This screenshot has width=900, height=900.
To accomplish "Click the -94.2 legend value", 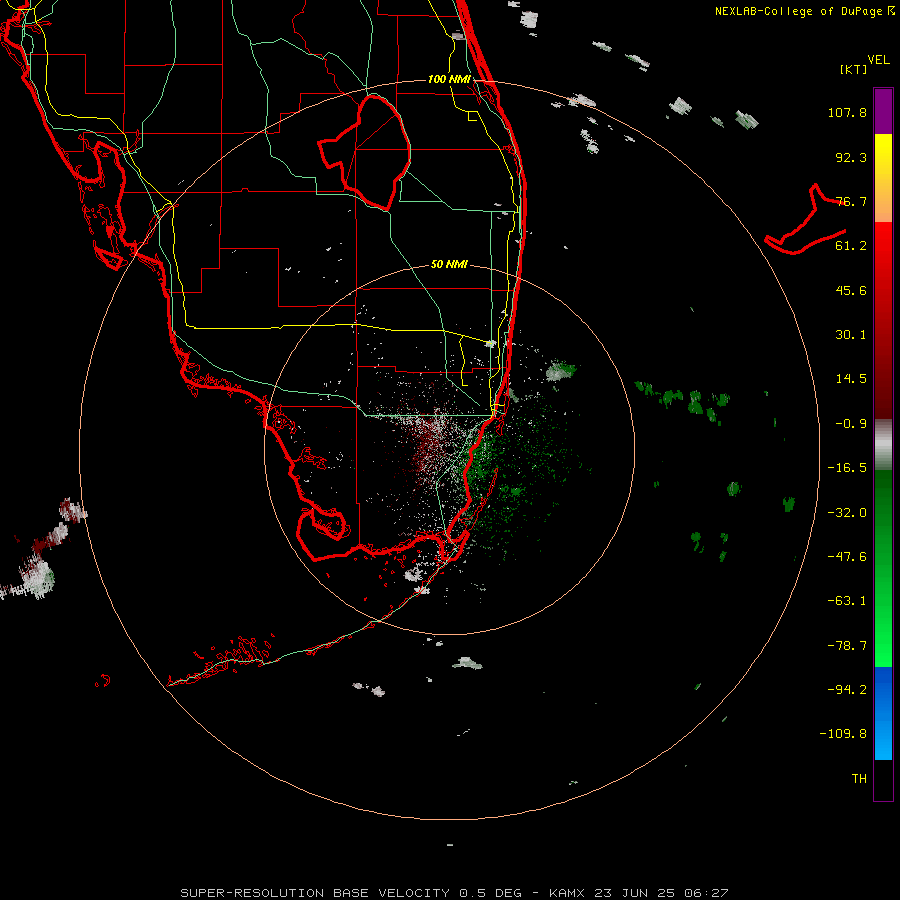I will click(847, 689).
